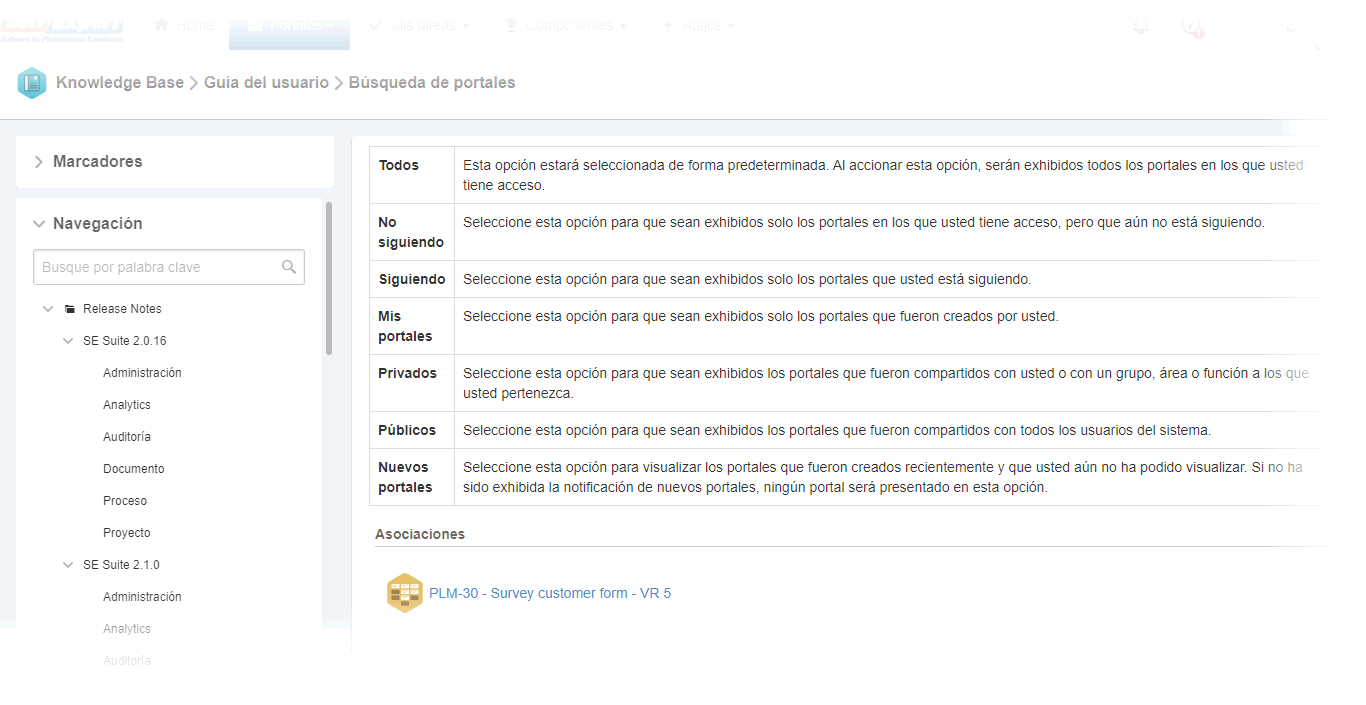Open the Portales dropdown menu
1366x705 pixels.
[x=289, y=25]
